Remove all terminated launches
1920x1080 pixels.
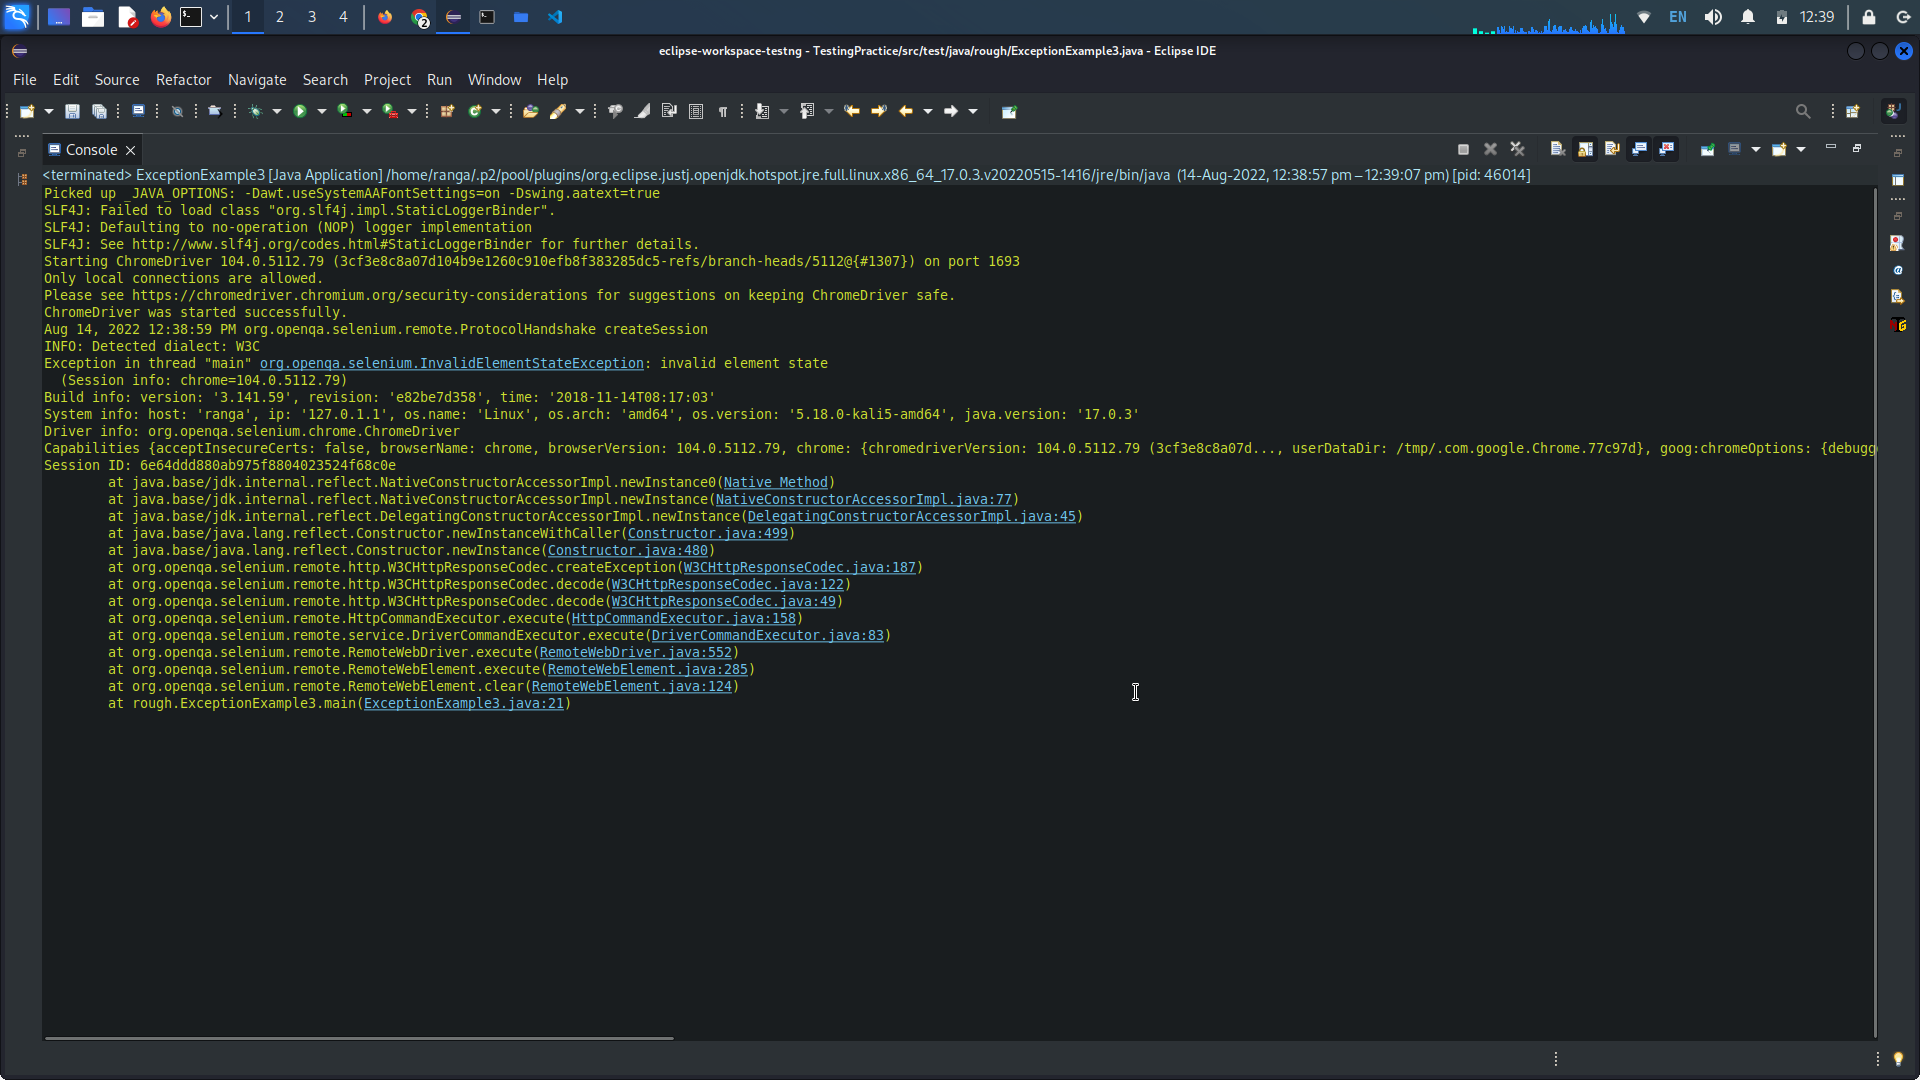pos(1516,148)
